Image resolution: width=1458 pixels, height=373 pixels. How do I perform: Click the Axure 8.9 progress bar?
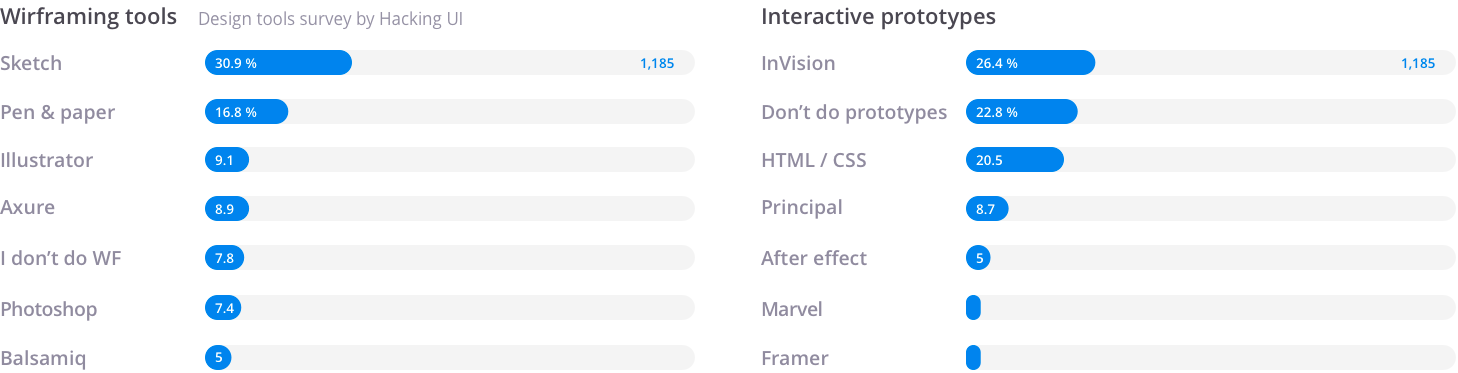227,208
